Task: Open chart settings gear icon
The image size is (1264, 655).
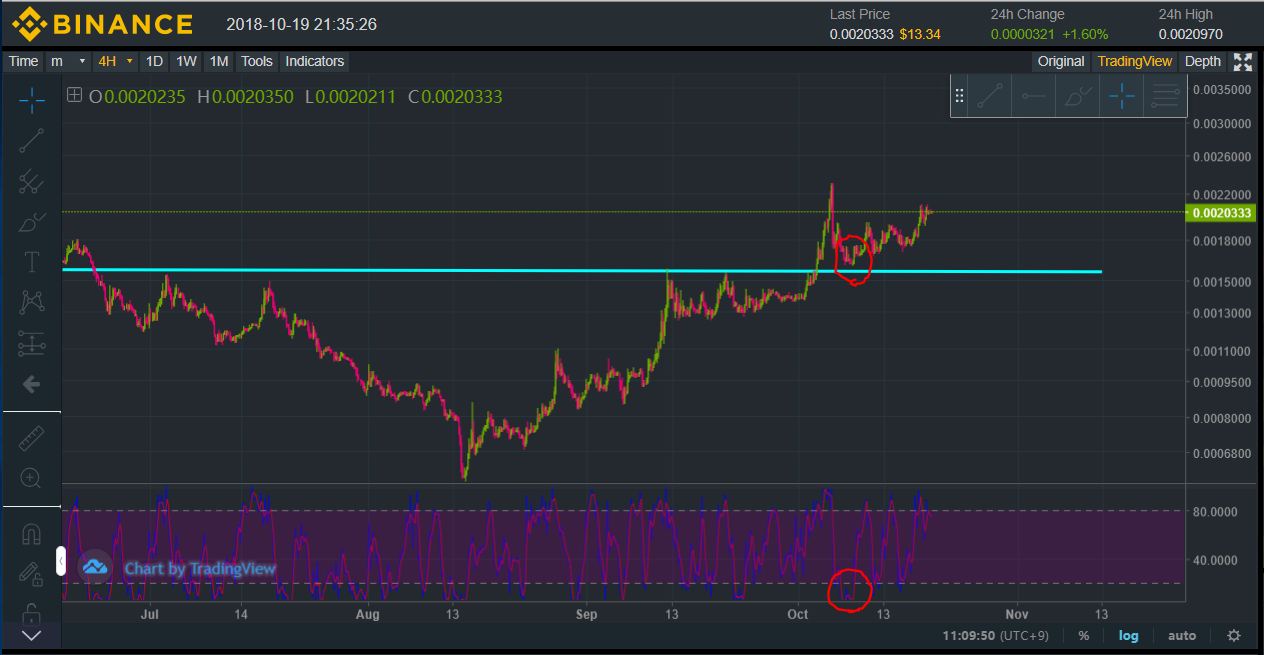Action: pyautogui.click(x=1234, y=635)
